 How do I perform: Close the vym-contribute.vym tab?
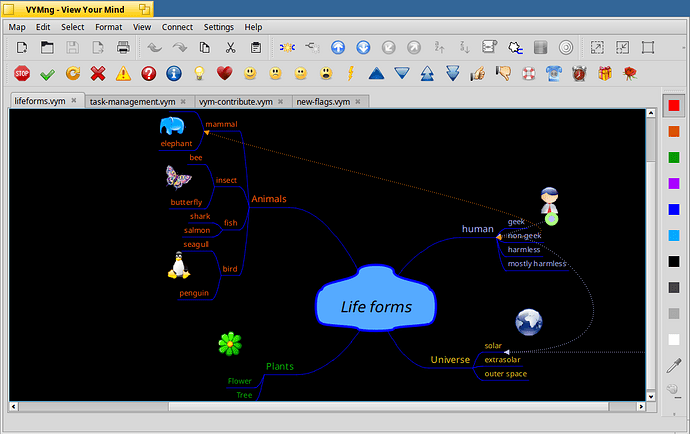tap(283, 102)
